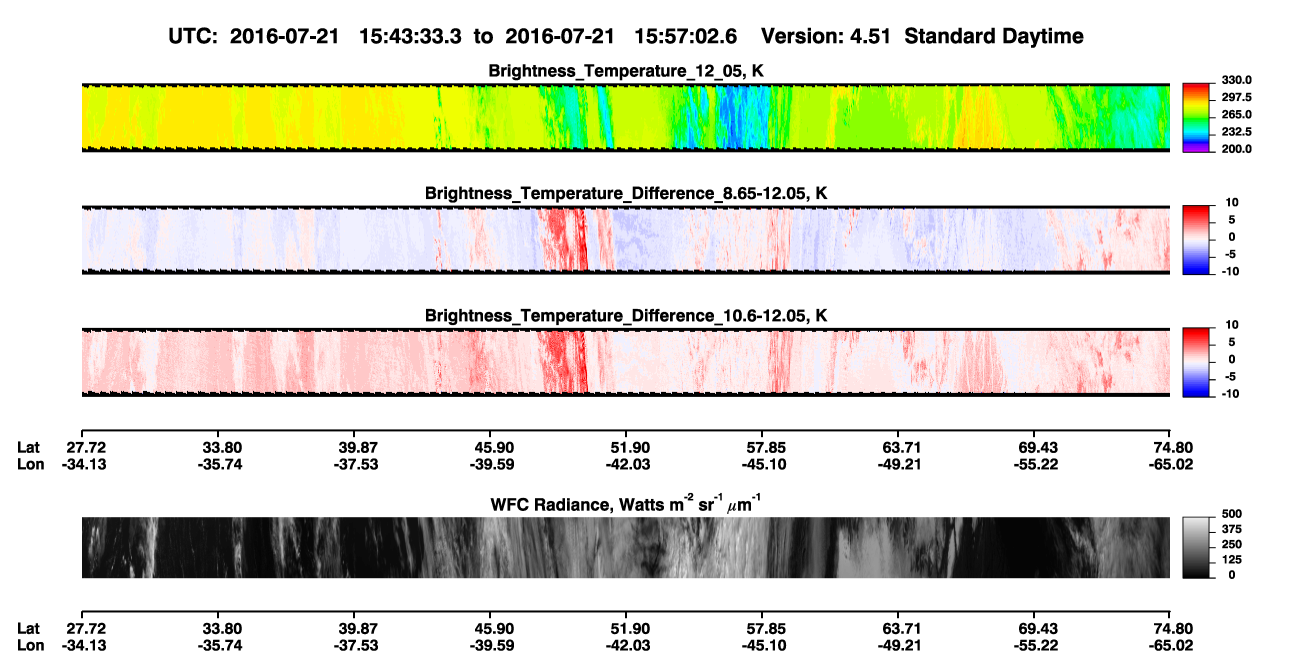1300x667 pixels.
Task: Click the 'Lat' label of upper axis
Action: coord(28,447)
